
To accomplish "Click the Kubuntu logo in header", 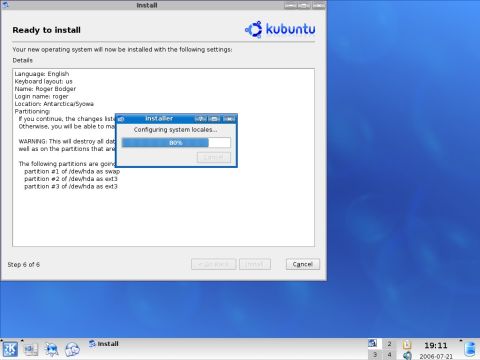I will [280, 29].
